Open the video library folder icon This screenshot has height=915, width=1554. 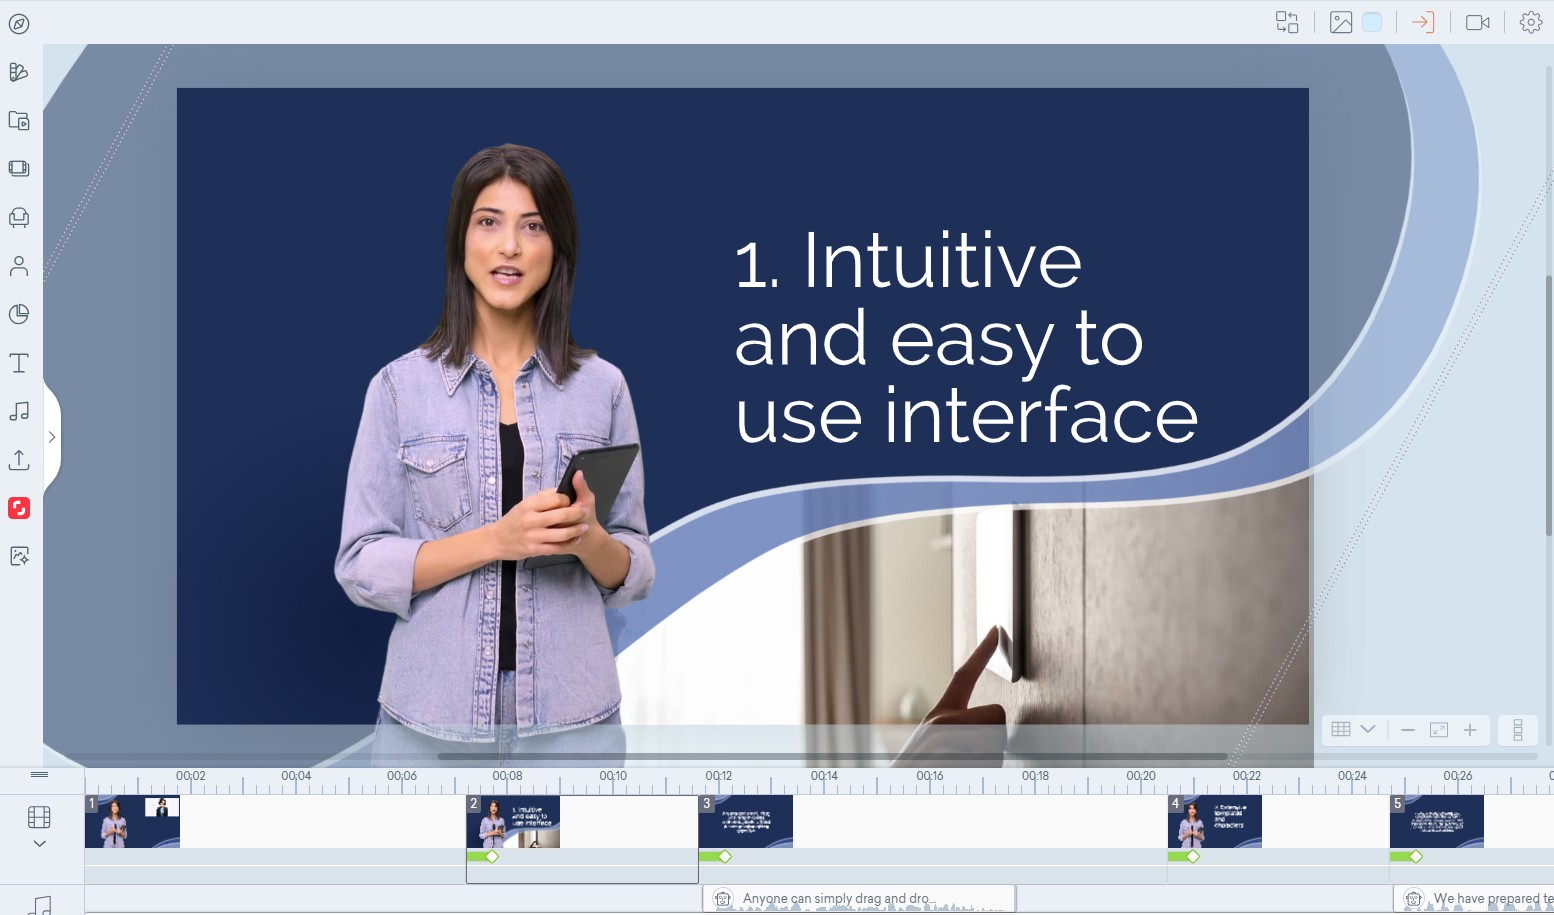pos(19,121)
